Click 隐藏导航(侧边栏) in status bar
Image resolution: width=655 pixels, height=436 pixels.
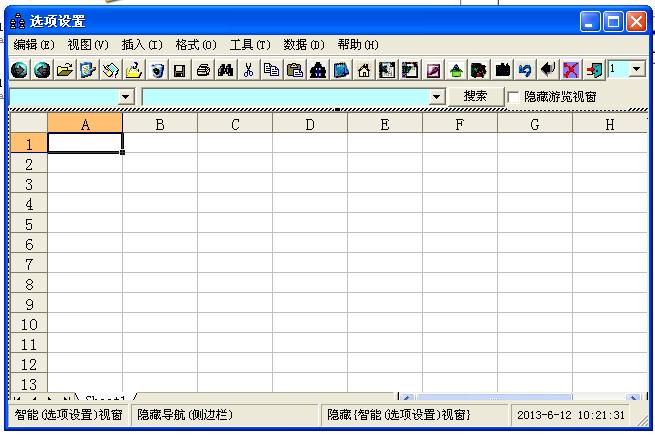pyautogui.click(x=225, y=415)
